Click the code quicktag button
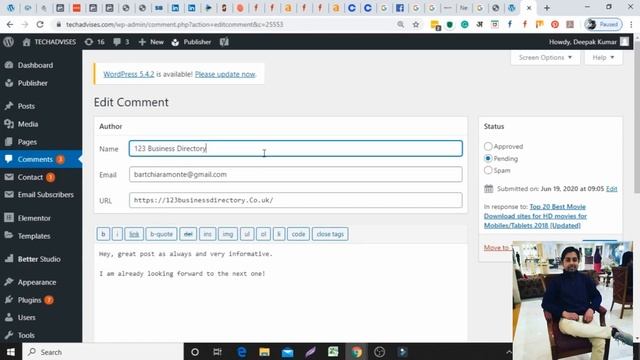Screen dimensions: 640x360 click(x=298, y=234)
